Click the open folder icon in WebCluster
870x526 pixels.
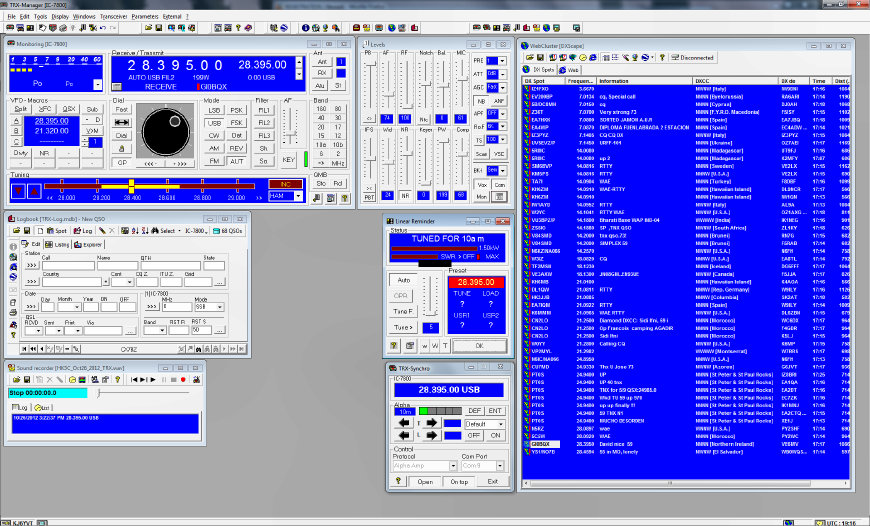529,57
